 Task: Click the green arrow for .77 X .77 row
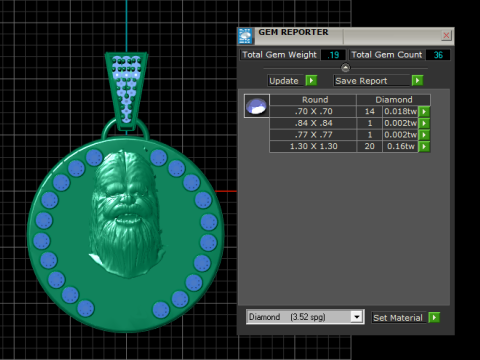424,135
